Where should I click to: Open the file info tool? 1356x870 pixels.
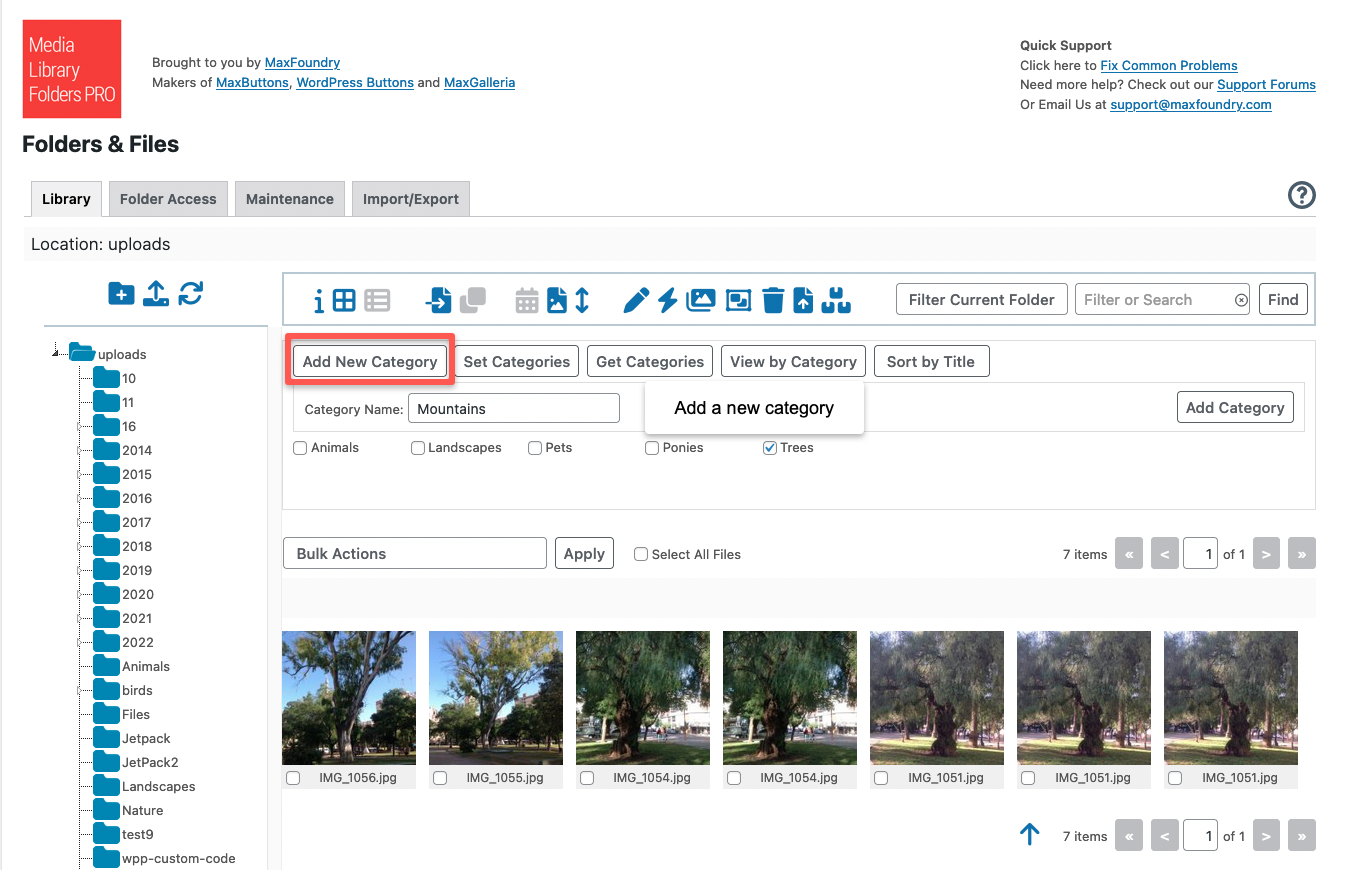pos(318,299)
